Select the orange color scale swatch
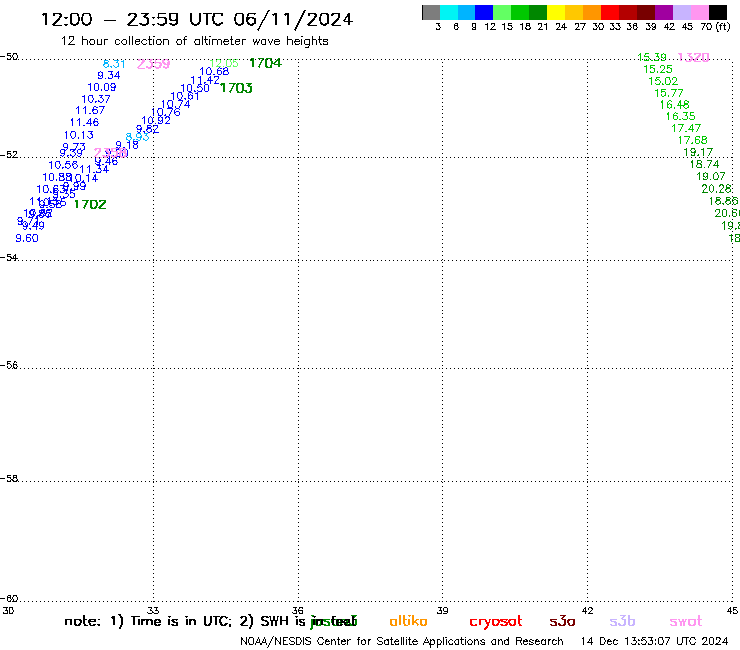The image size is (740, 650). pyautogui.click(x=592, y=13)
